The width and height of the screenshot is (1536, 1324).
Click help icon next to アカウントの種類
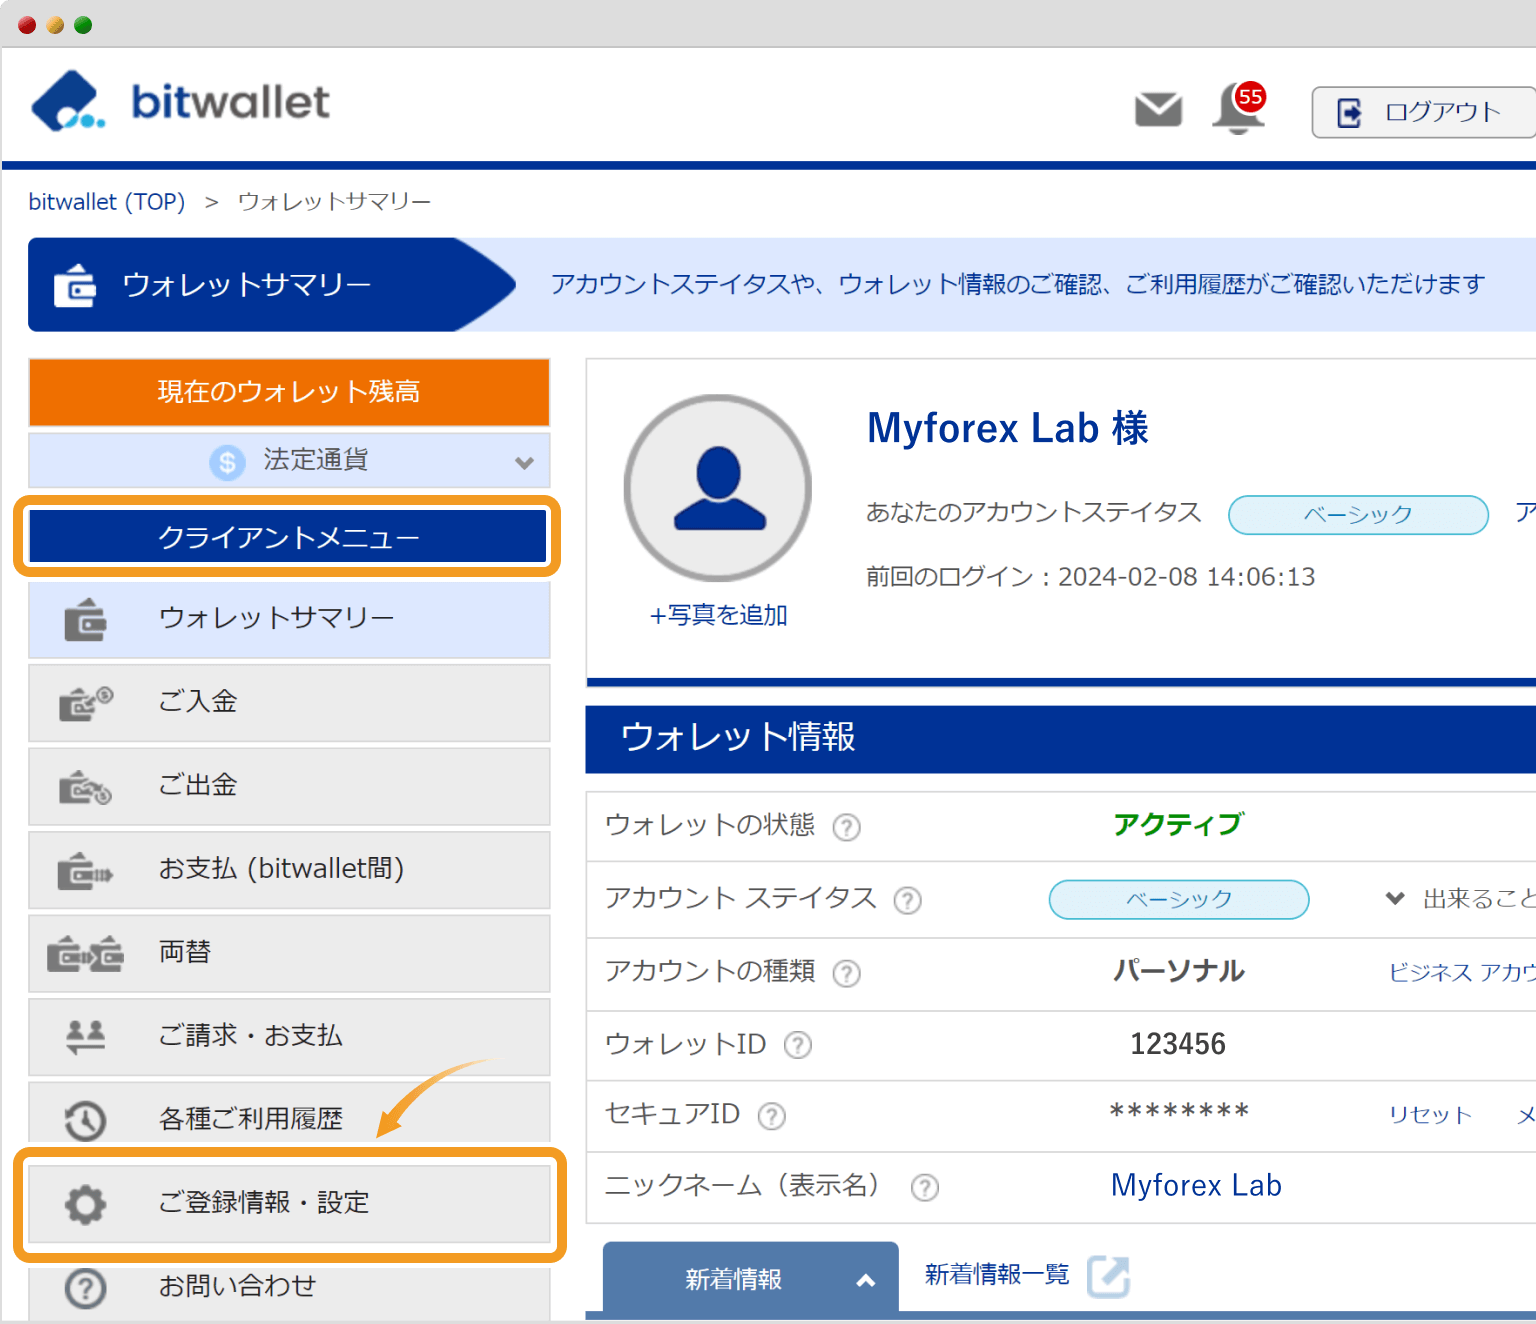click(847, 973)
